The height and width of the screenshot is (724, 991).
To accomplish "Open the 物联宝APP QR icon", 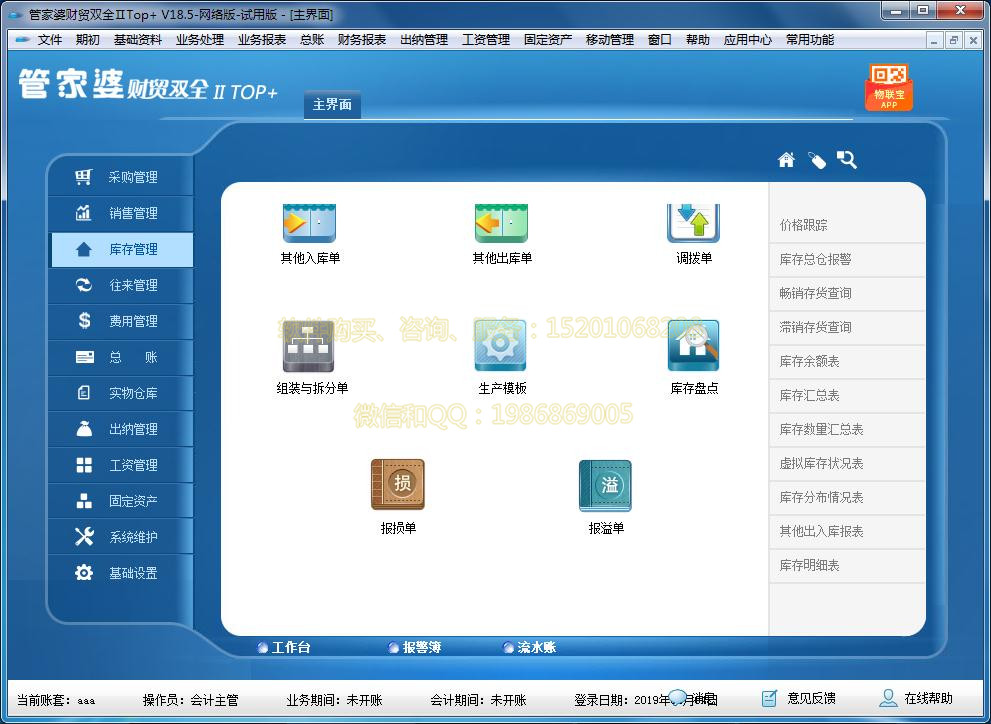I will [x=888, y=88].
